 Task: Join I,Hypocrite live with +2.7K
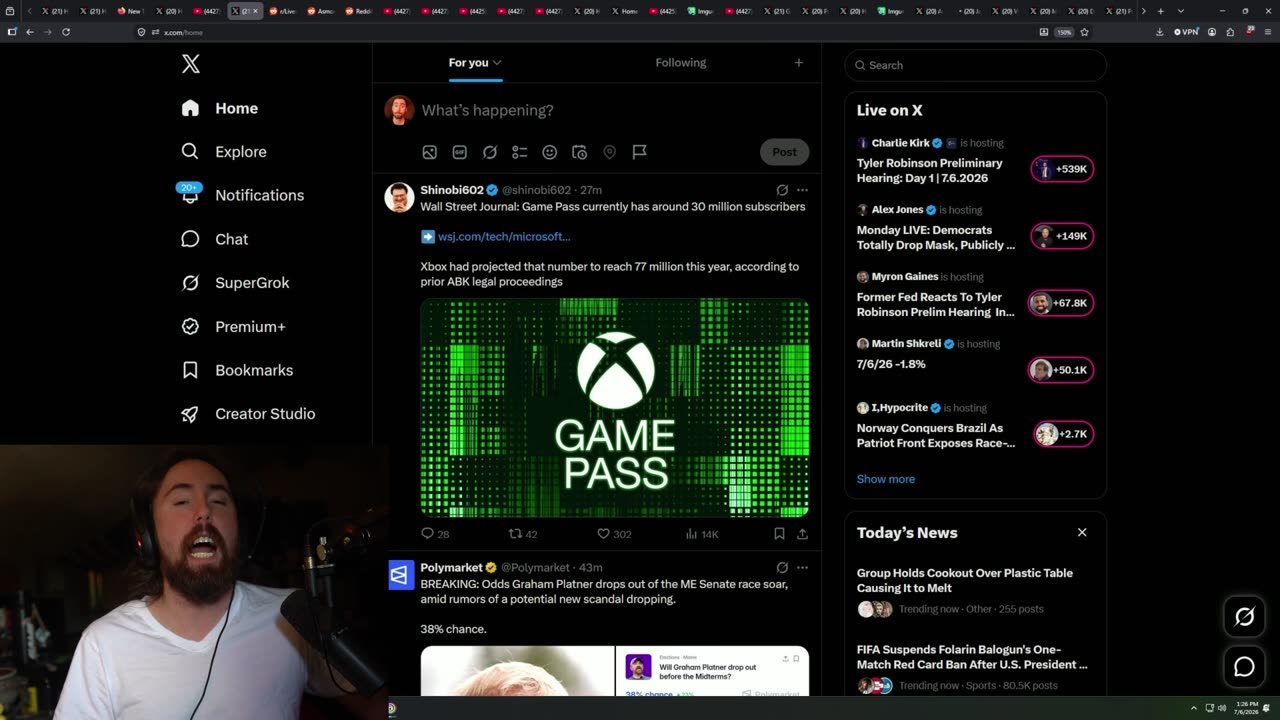(x=1063, y=434)
